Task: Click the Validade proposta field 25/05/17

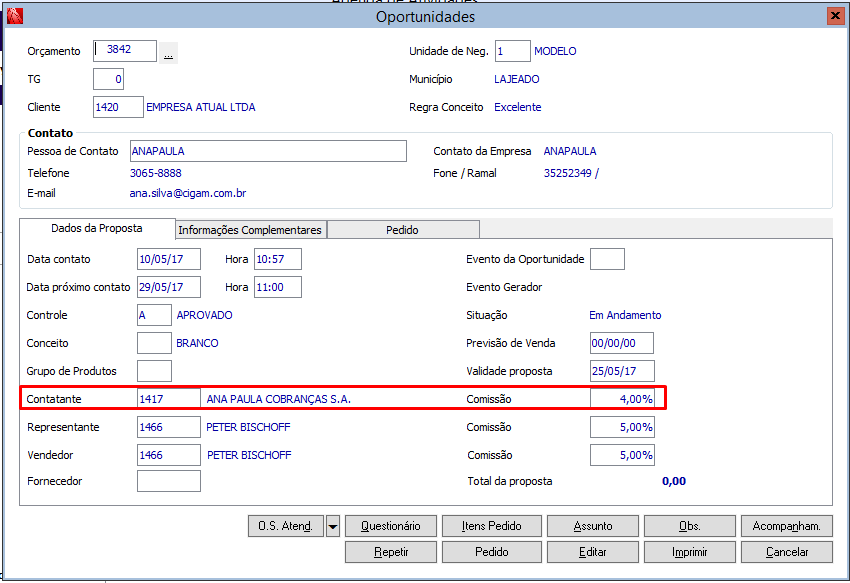Action: click(x=622, y=371)
